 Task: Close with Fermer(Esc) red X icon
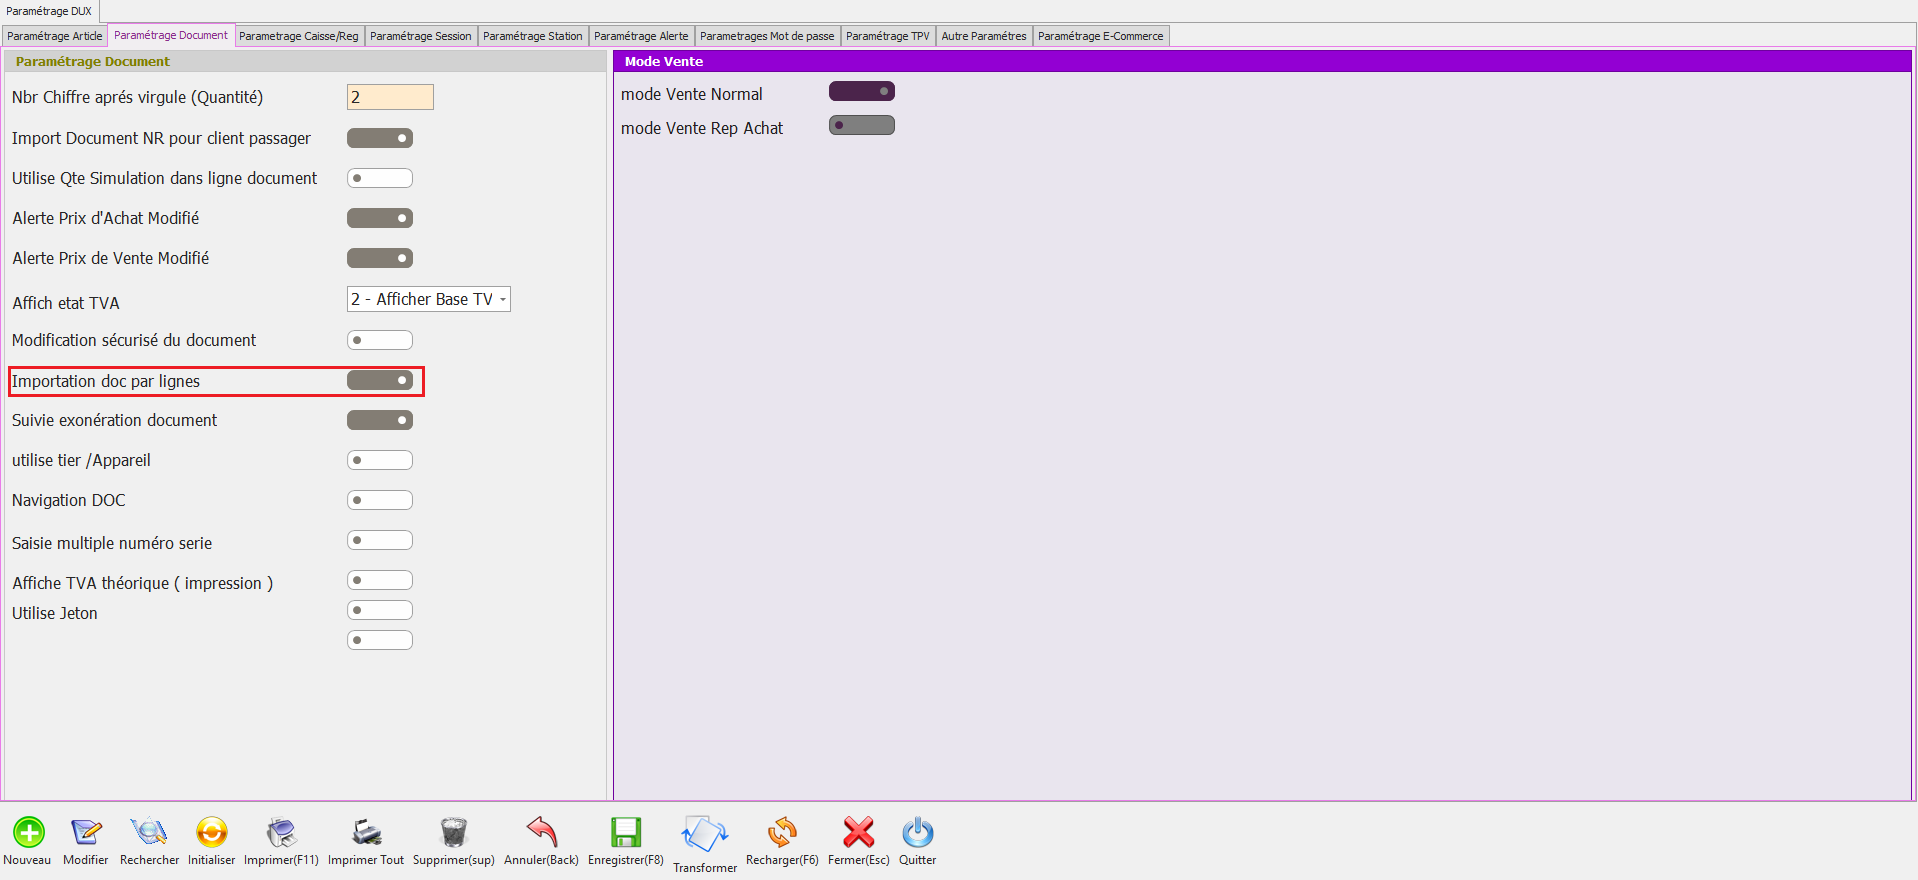(x=858, y=832)
